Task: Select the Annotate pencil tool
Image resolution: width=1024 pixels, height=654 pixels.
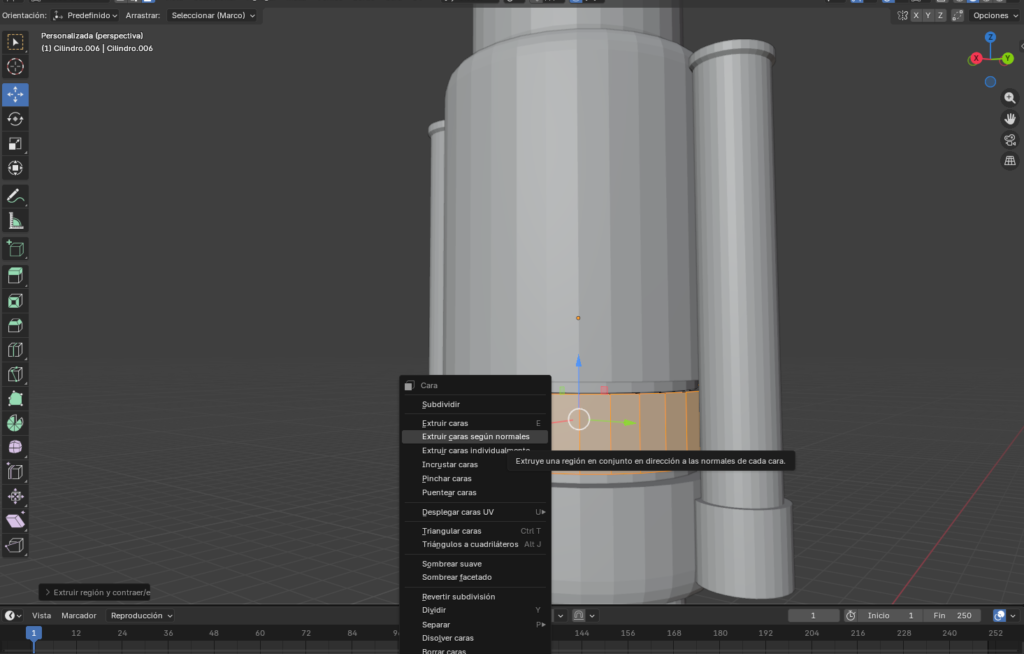Action: 15,196
